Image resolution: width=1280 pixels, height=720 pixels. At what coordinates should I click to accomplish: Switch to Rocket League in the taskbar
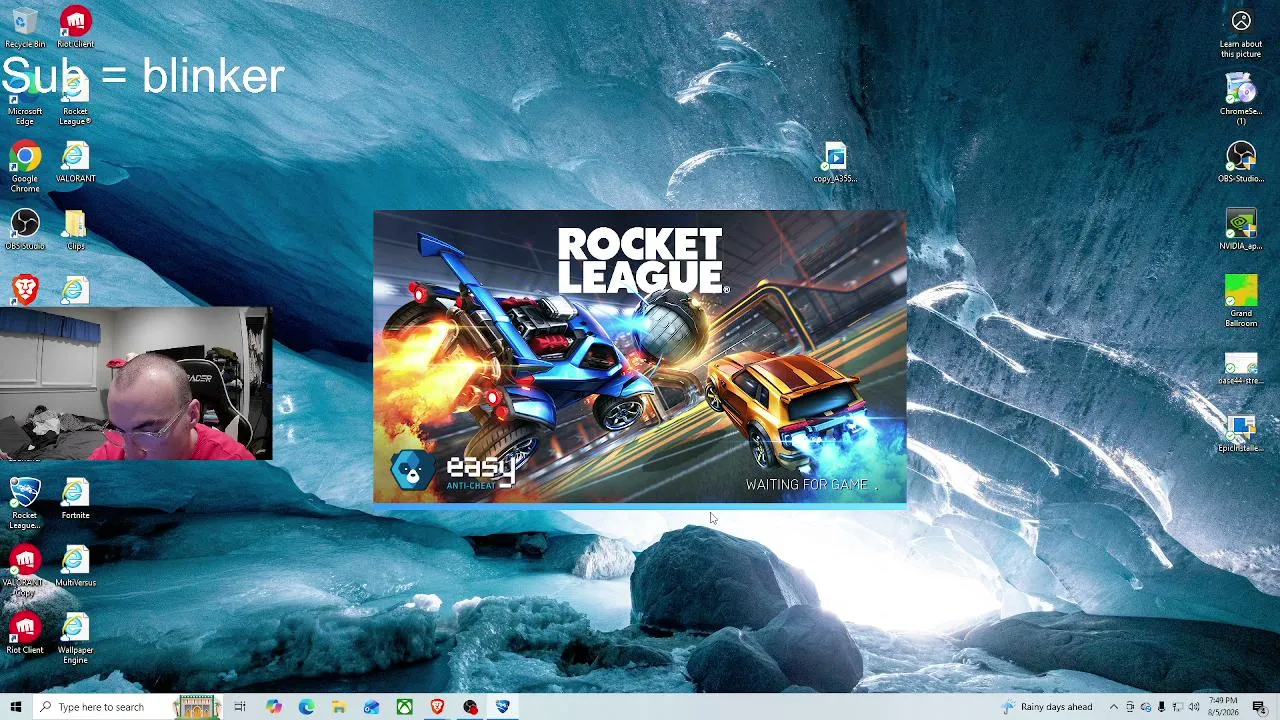(503, 707)
